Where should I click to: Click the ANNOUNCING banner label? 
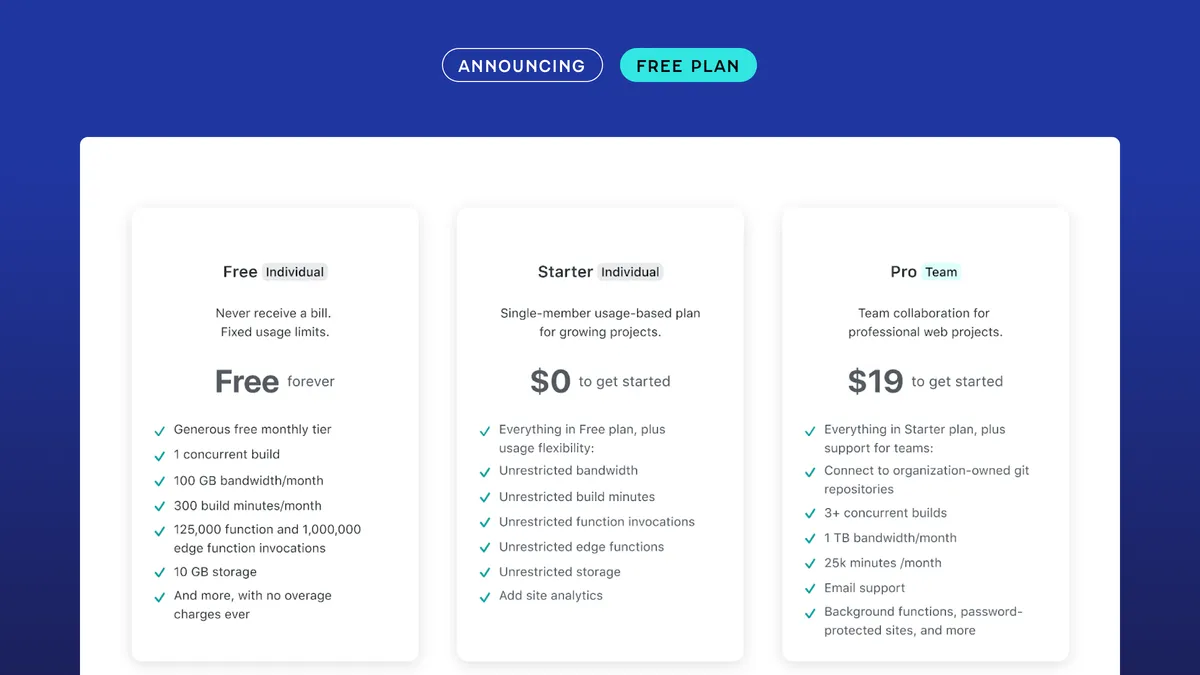(x=522, y=65)
